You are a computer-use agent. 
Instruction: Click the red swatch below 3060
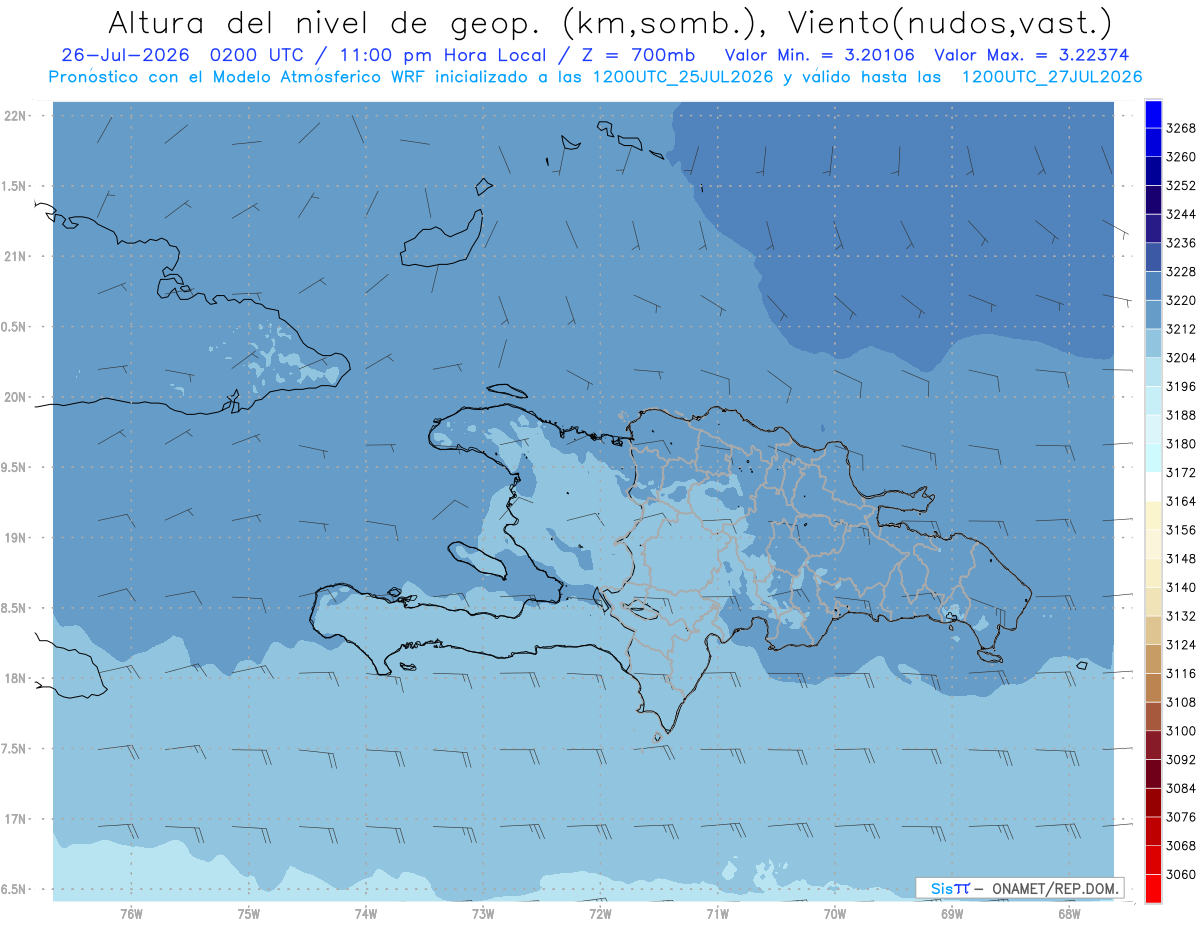click(1153, 889)
